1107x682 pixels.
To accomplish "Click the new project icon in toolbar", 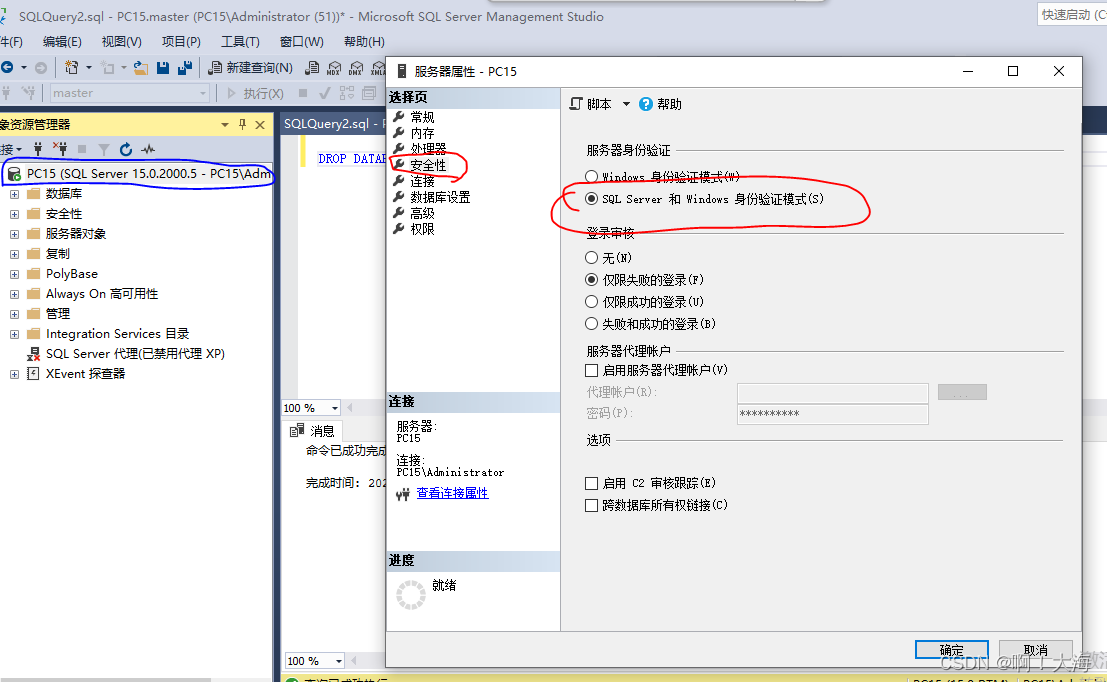I will point(71,68).
